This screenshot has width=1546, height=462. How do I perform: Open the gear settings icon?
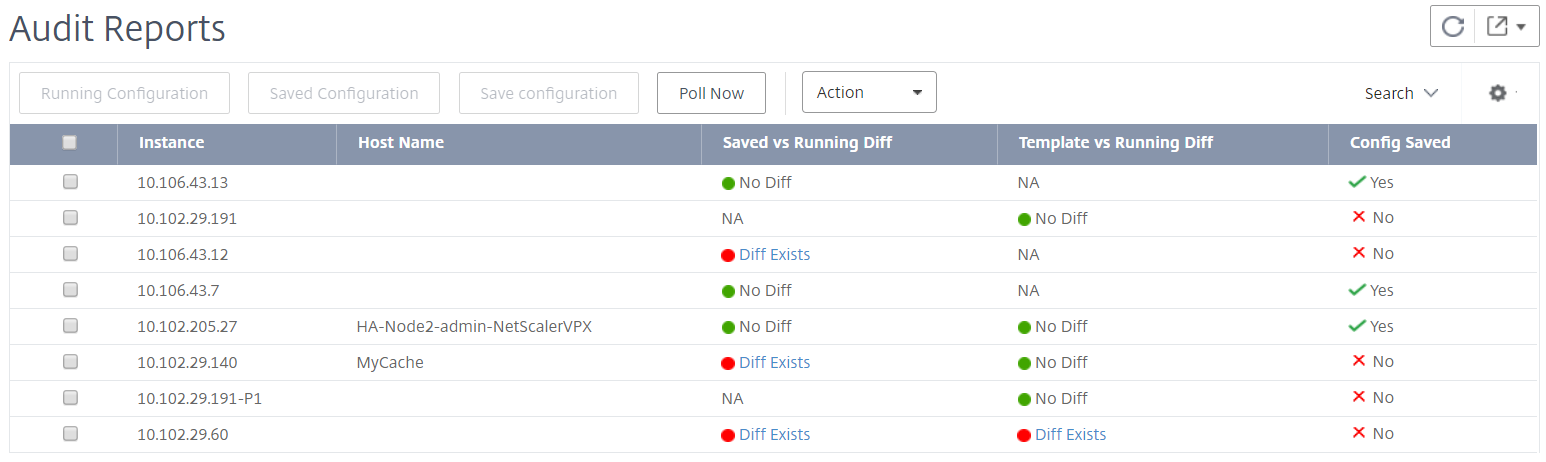[x=1497, y=93]
